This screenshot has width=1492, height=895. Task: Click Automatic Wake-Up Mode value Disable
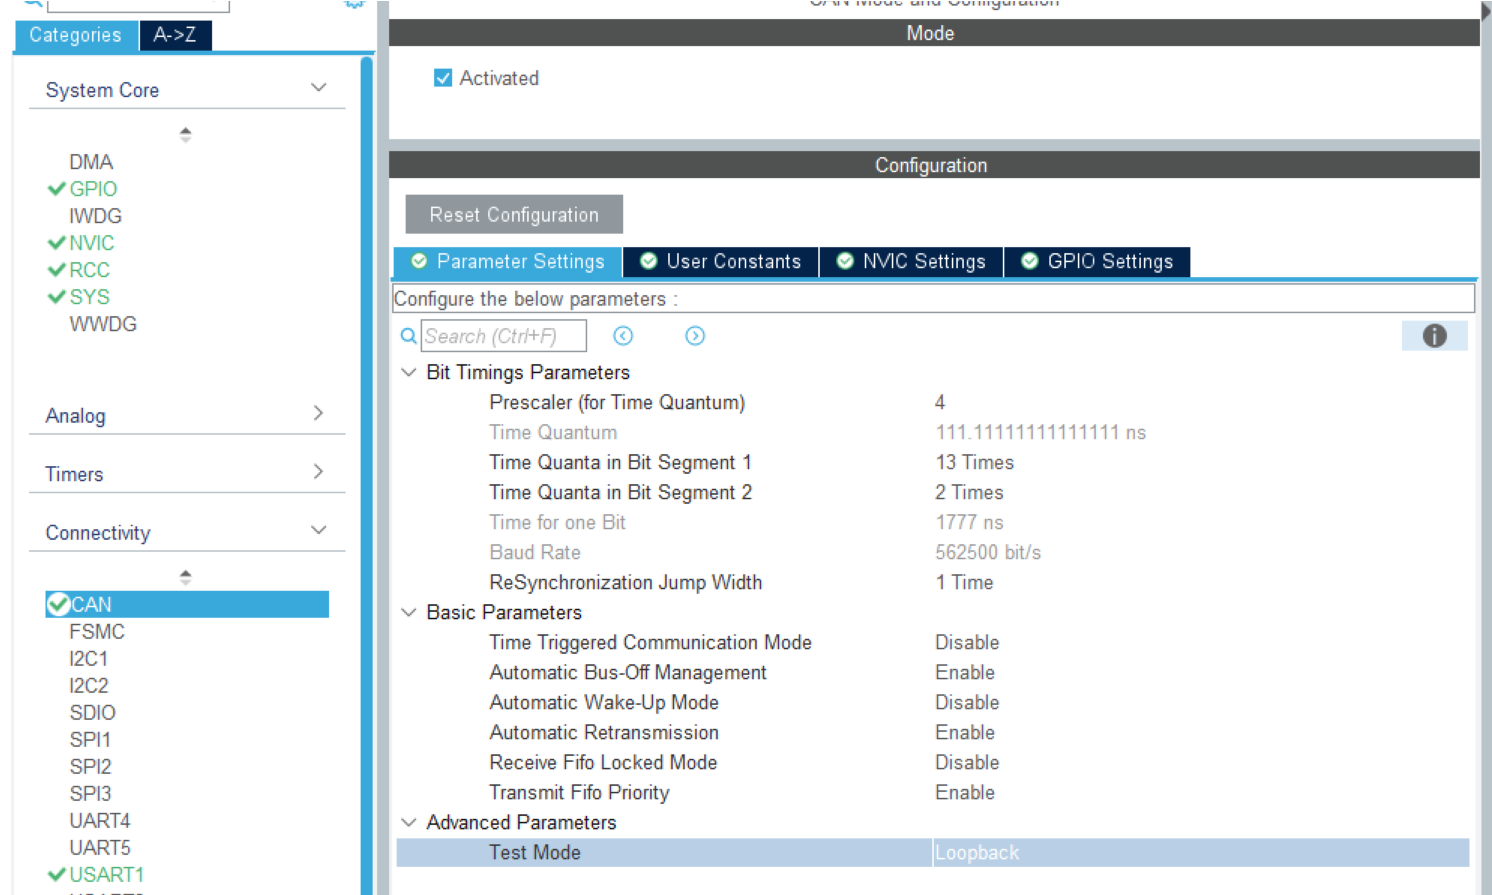(x=967, y=702)
